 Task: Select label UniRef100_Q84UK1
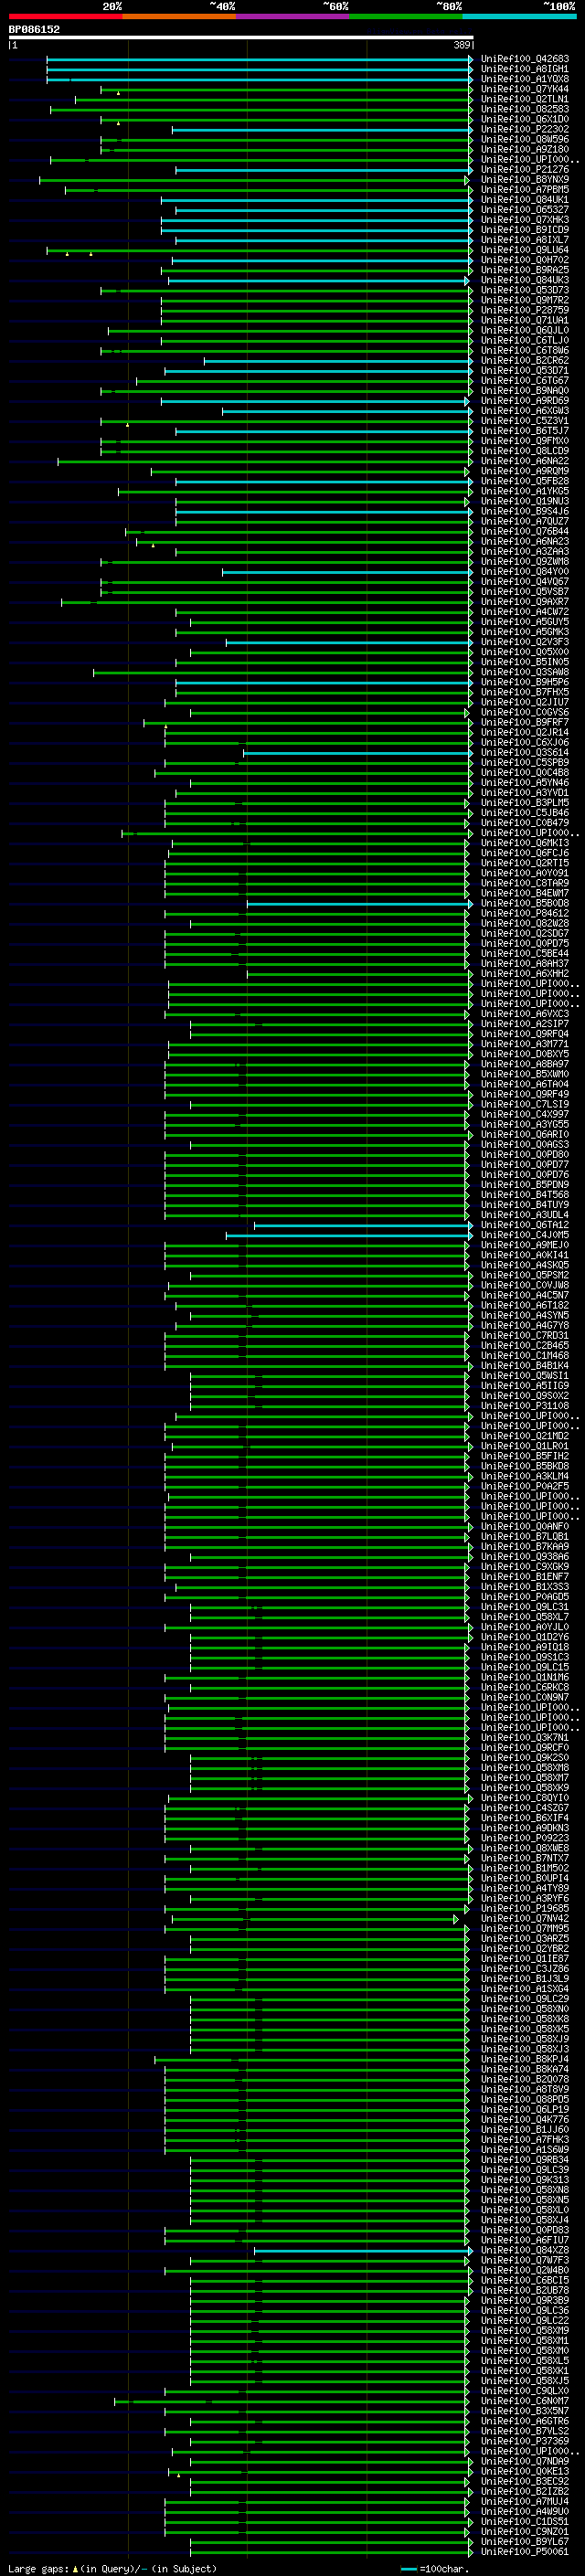(525, 200)
